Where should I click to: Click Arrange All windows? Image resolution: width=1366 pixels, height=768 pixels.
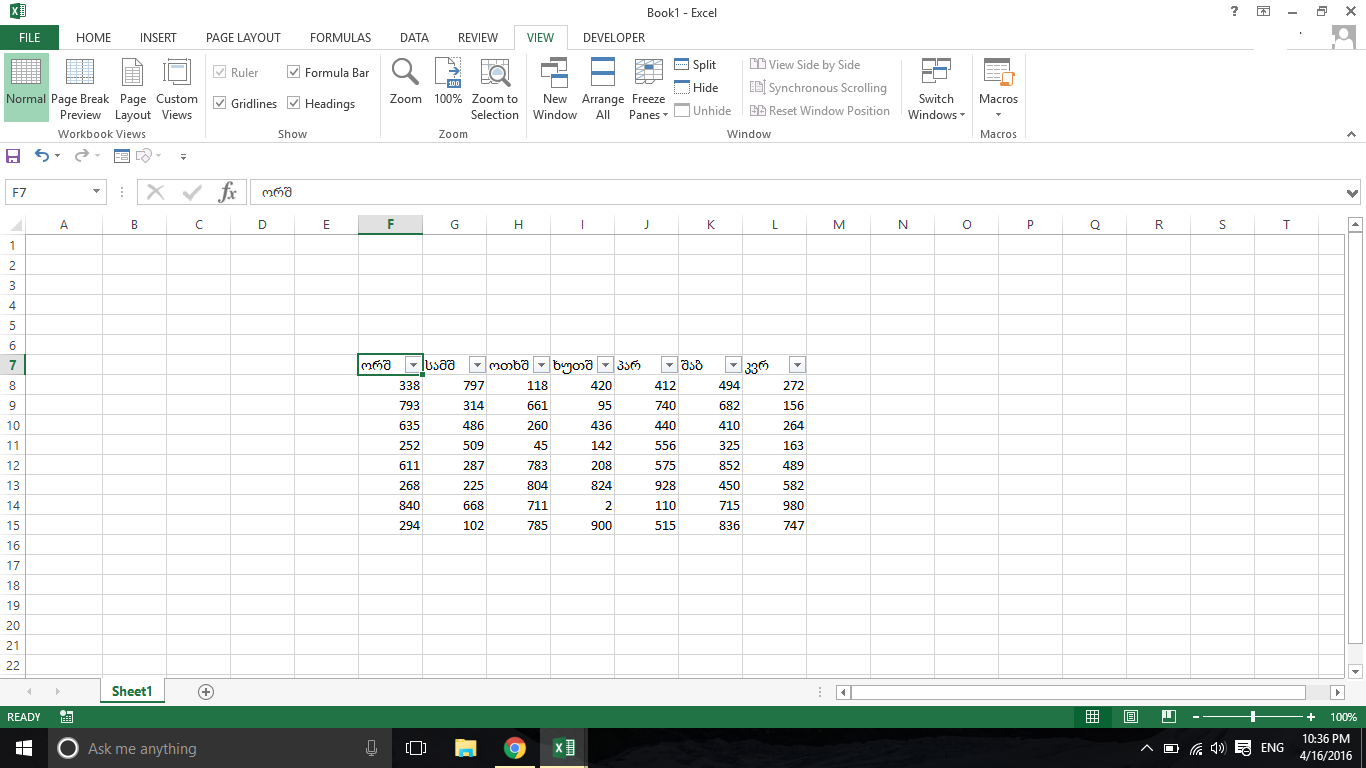pyautogui.click(x=603, y=89)
